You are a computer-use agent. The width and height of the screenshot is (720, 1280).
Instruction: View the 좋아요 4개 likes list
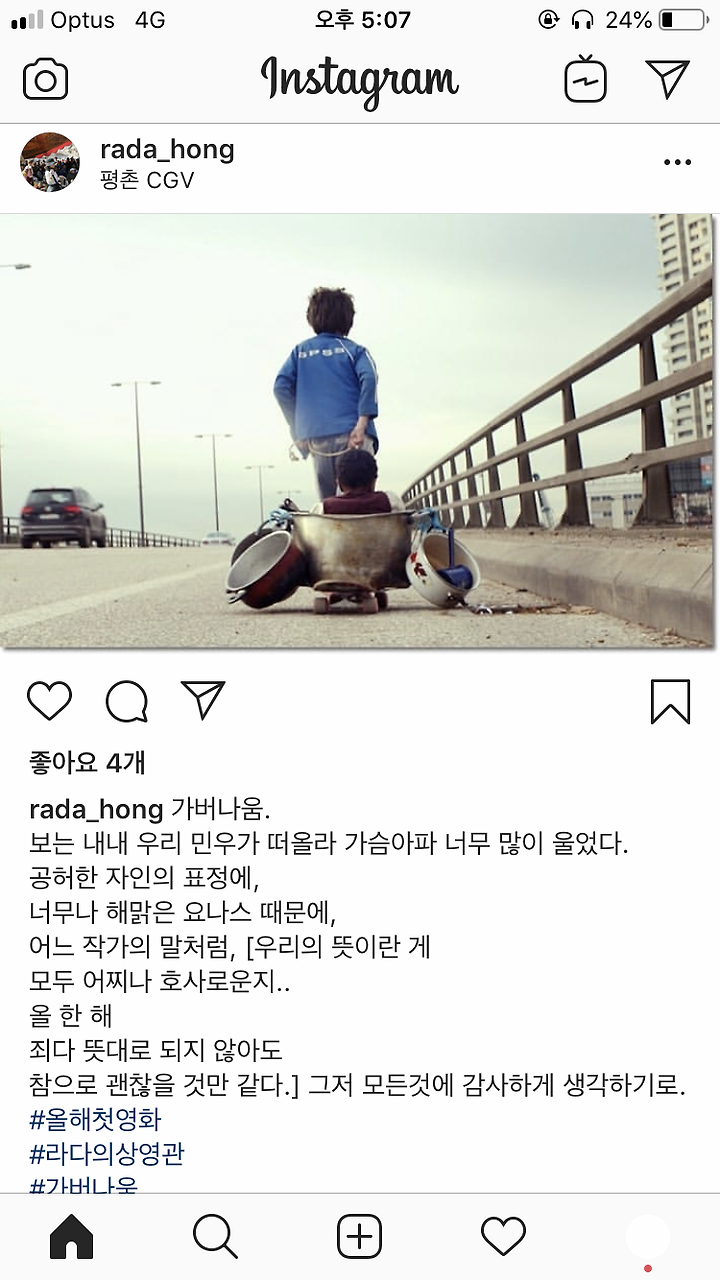pyautogui.click(x=87, y=763)
